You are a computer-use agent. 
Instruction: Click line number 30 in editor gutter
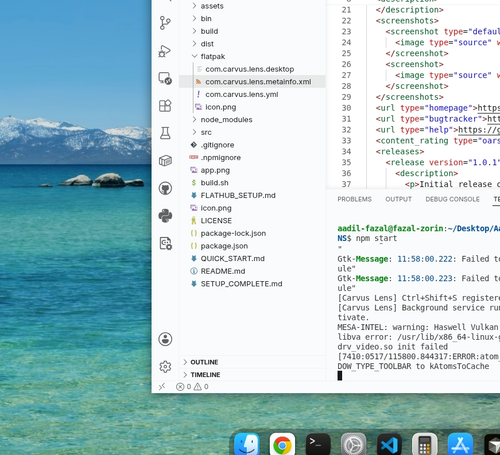(346, 108)
